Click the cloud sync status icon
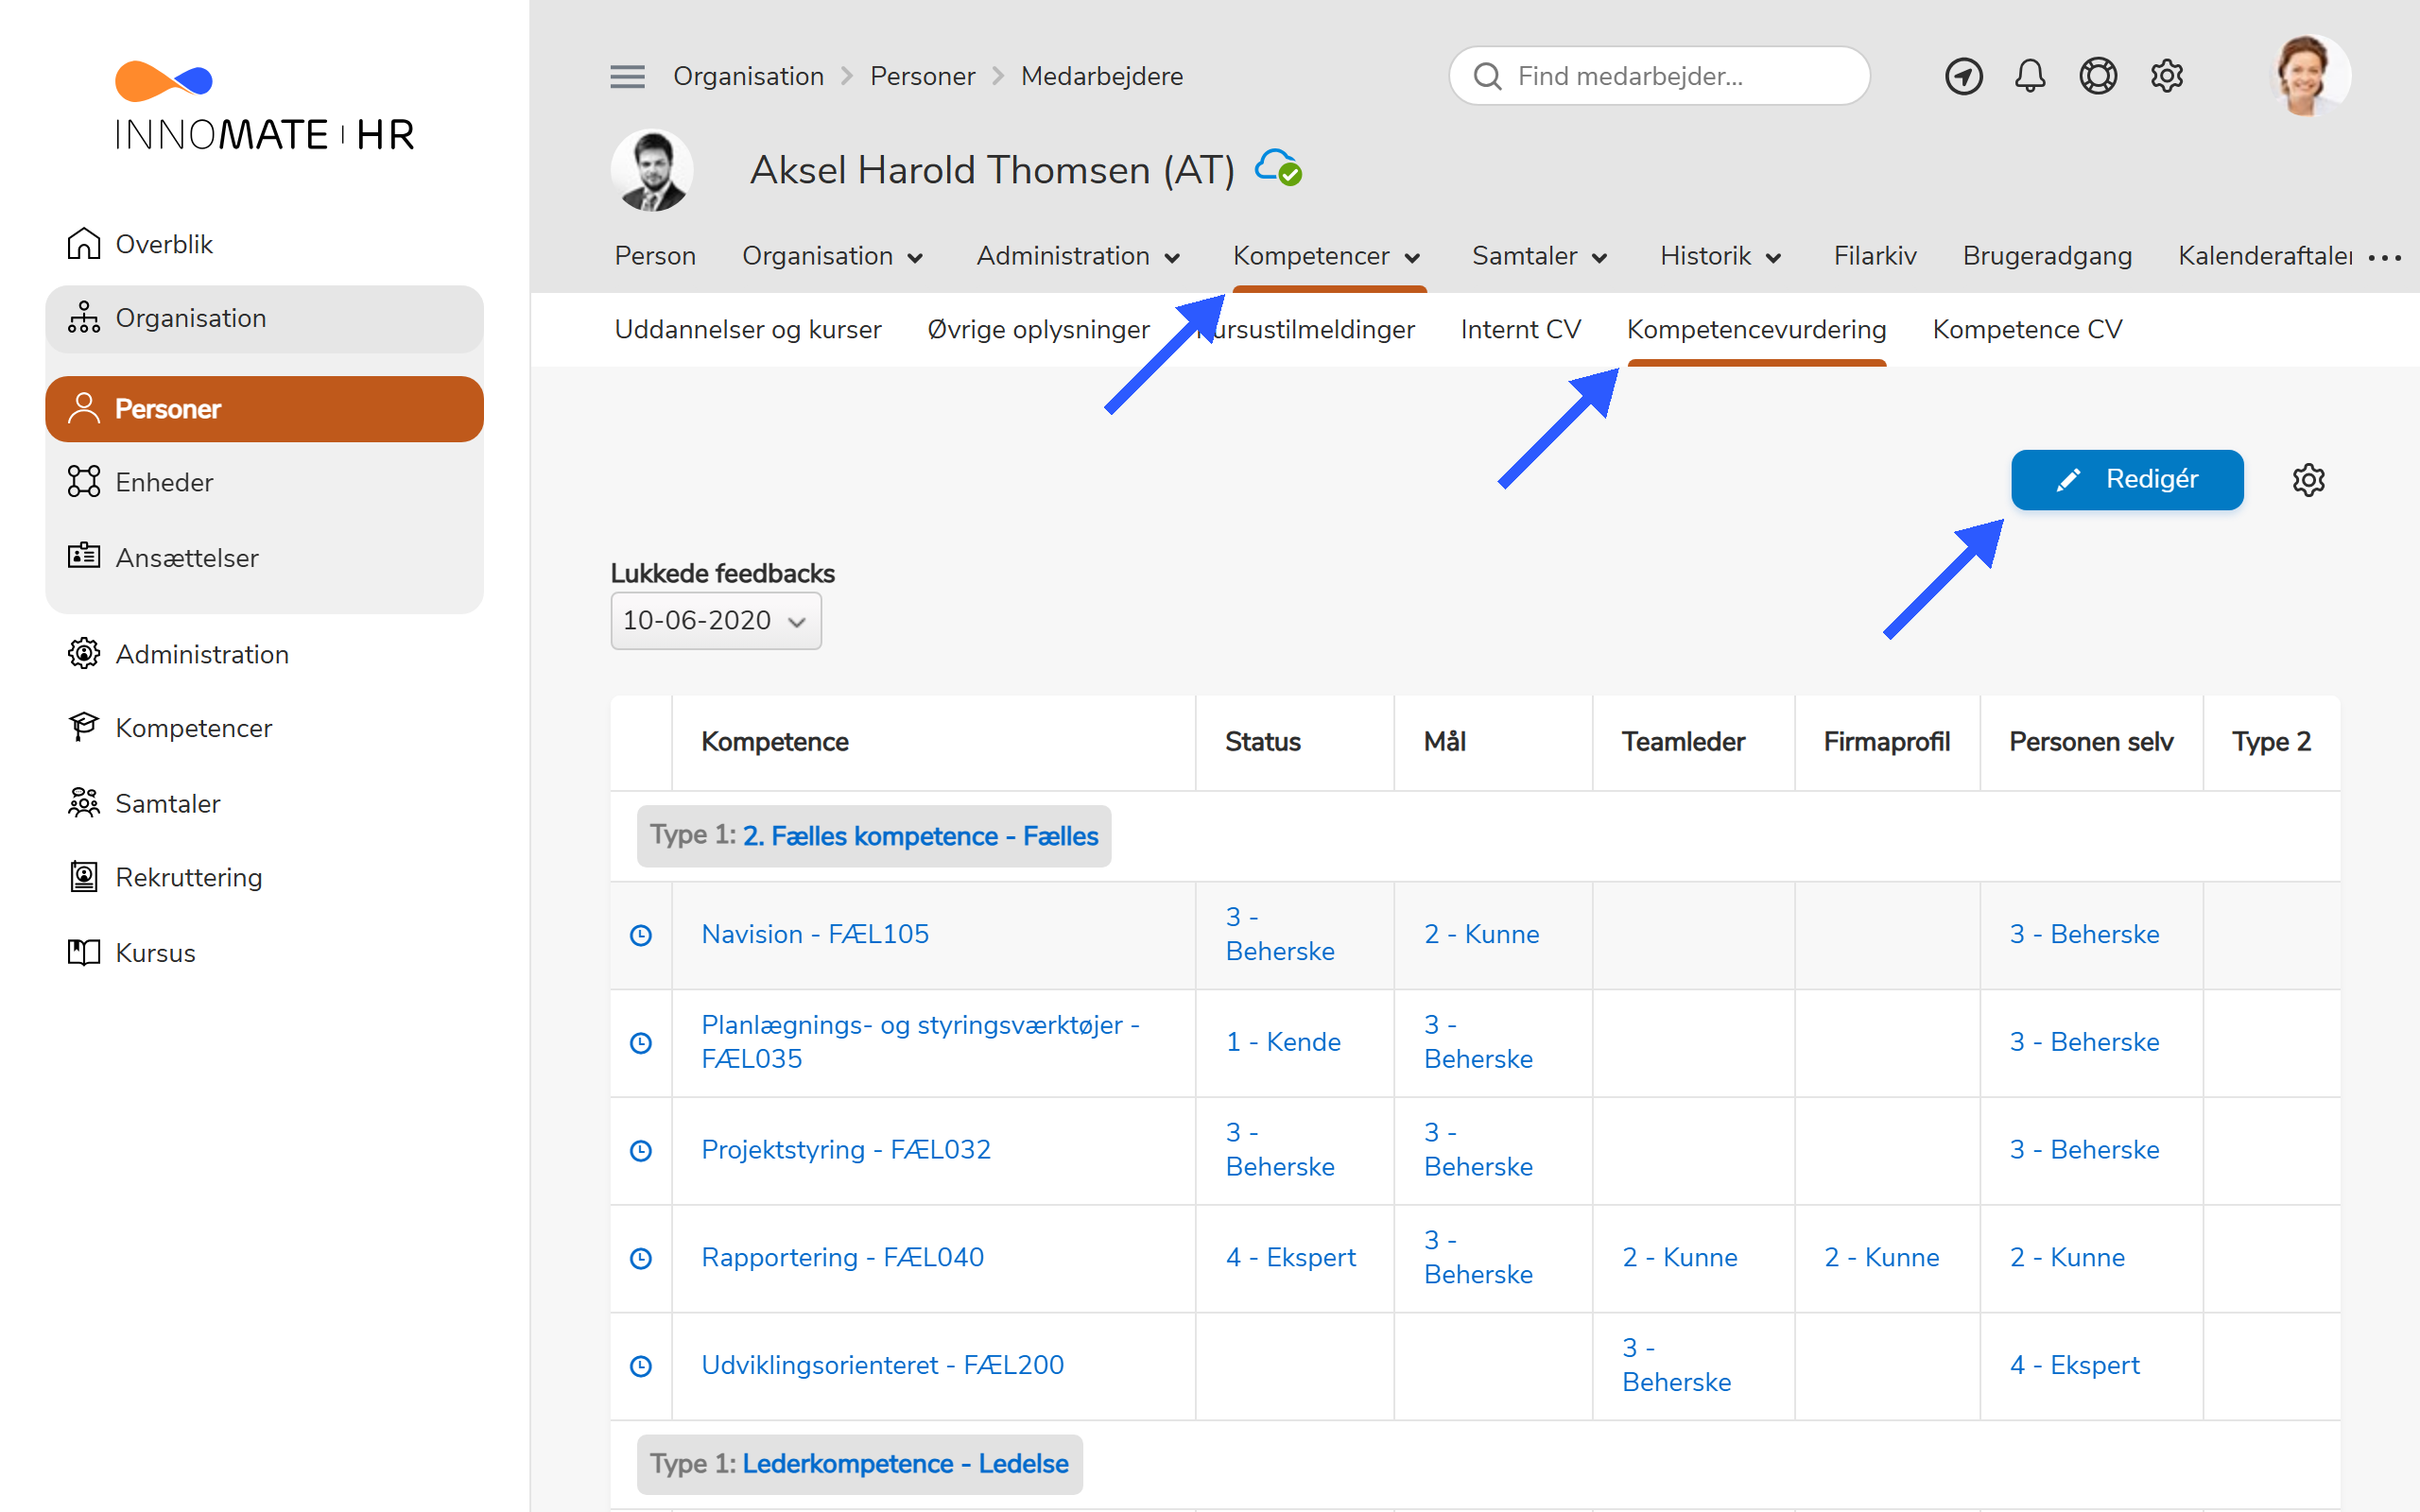This screenshot has width=2420, height=1512. (1278, 168)
